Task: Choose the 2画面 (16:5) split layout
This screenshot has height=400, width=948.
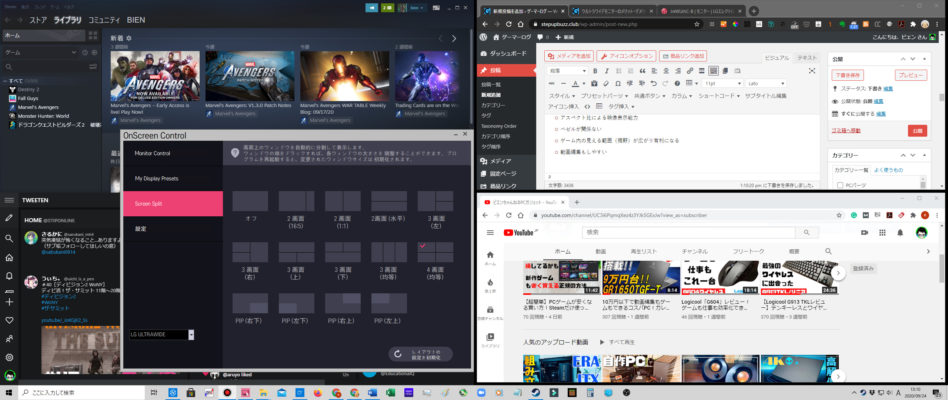Action: click(296, 201)
